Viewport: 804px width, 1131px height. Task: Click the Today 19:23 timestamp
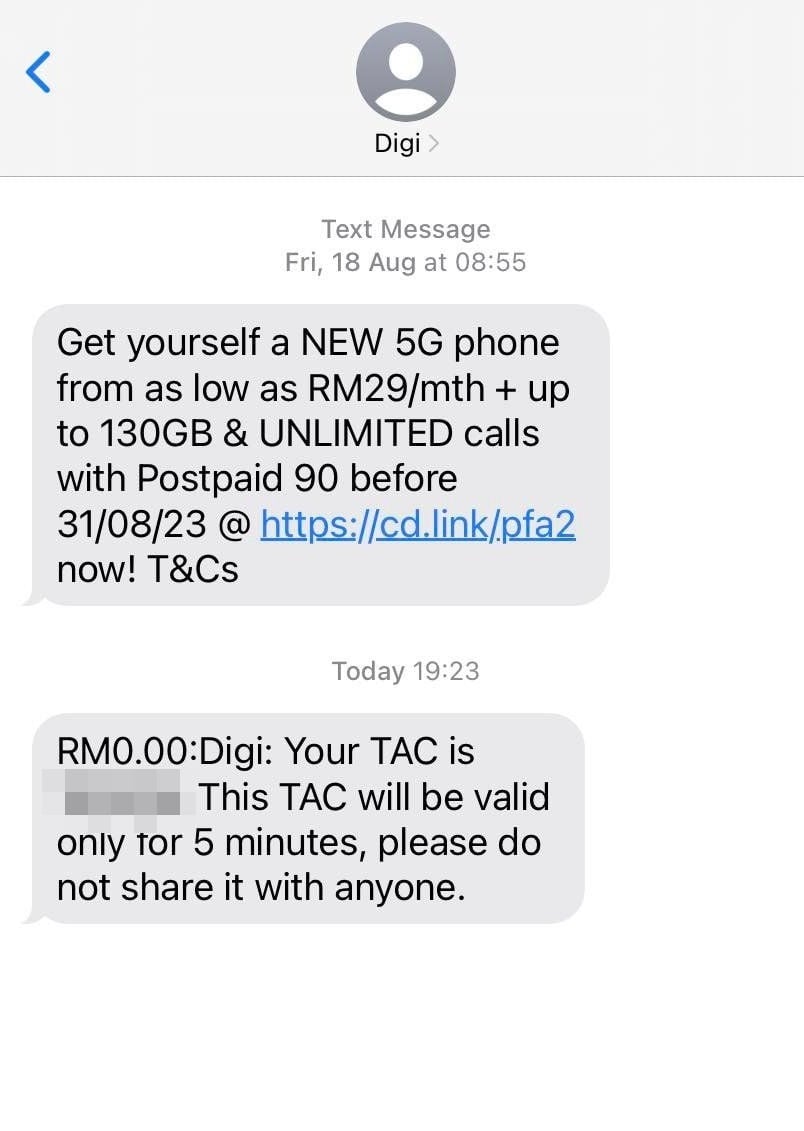coord(406,672)
